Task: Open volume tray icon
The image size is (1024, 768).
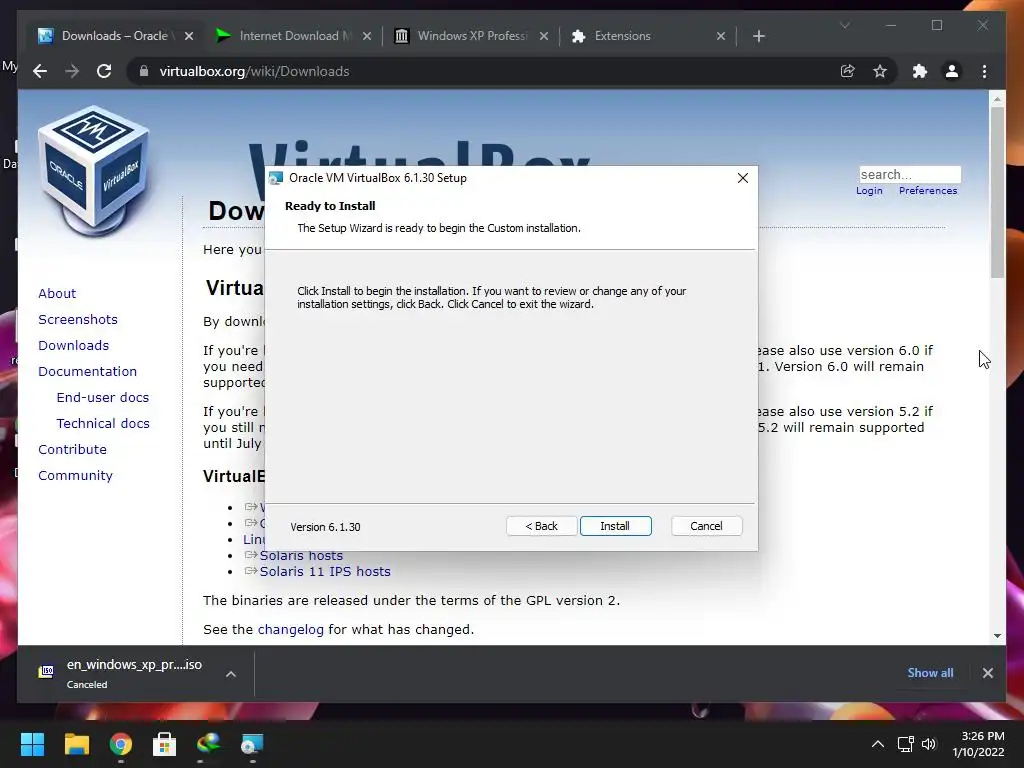Action: coord(929,744)
